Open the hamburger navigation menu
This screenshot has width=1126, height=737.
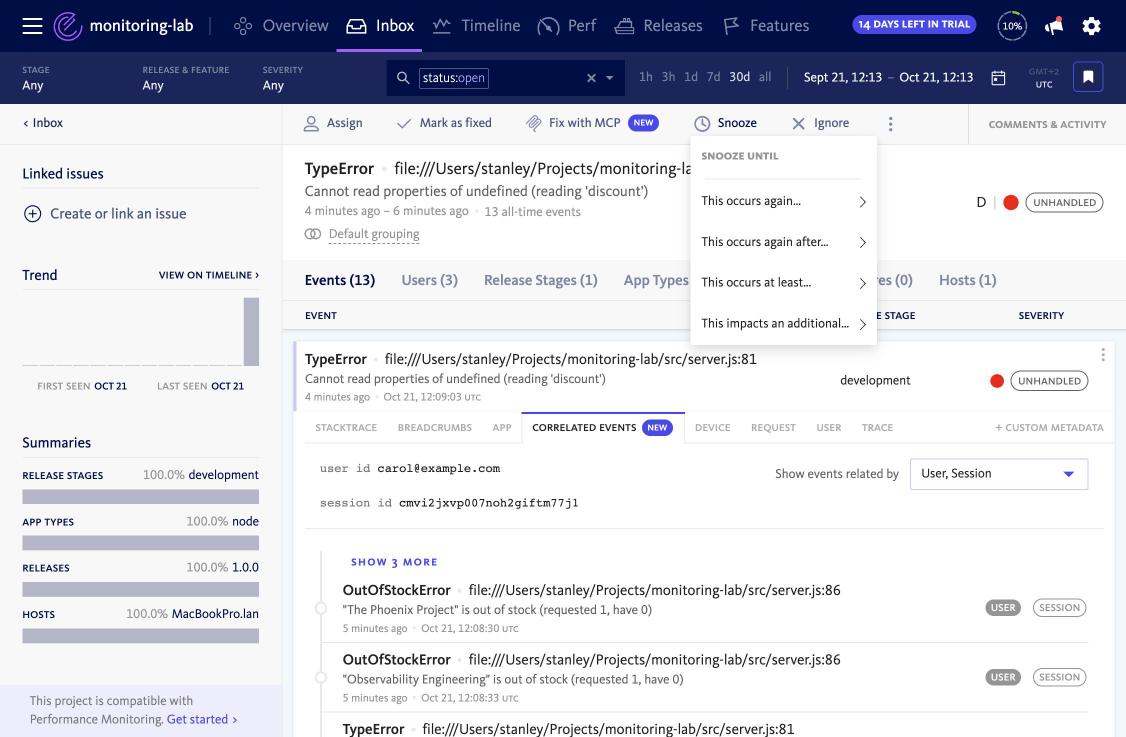click(x=32, y=27)
